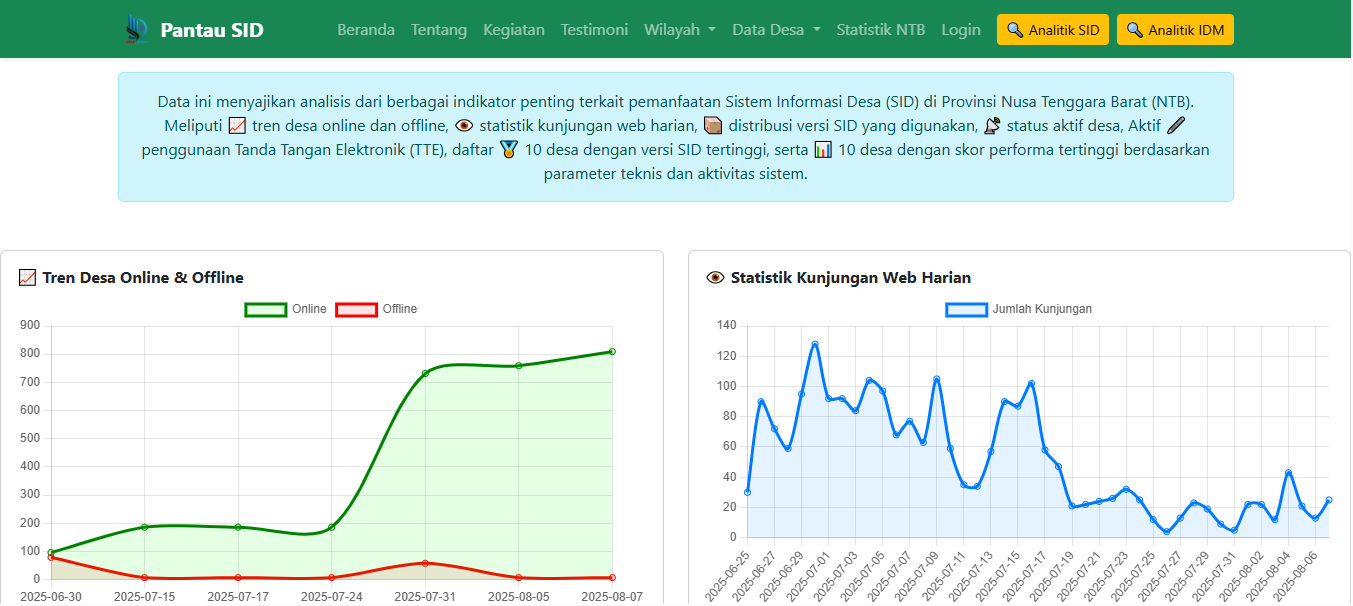This screenshot has height=606, width=1353.
Task: Click magnifier icon on Analitik IDM button
Action: [1135, 30]
